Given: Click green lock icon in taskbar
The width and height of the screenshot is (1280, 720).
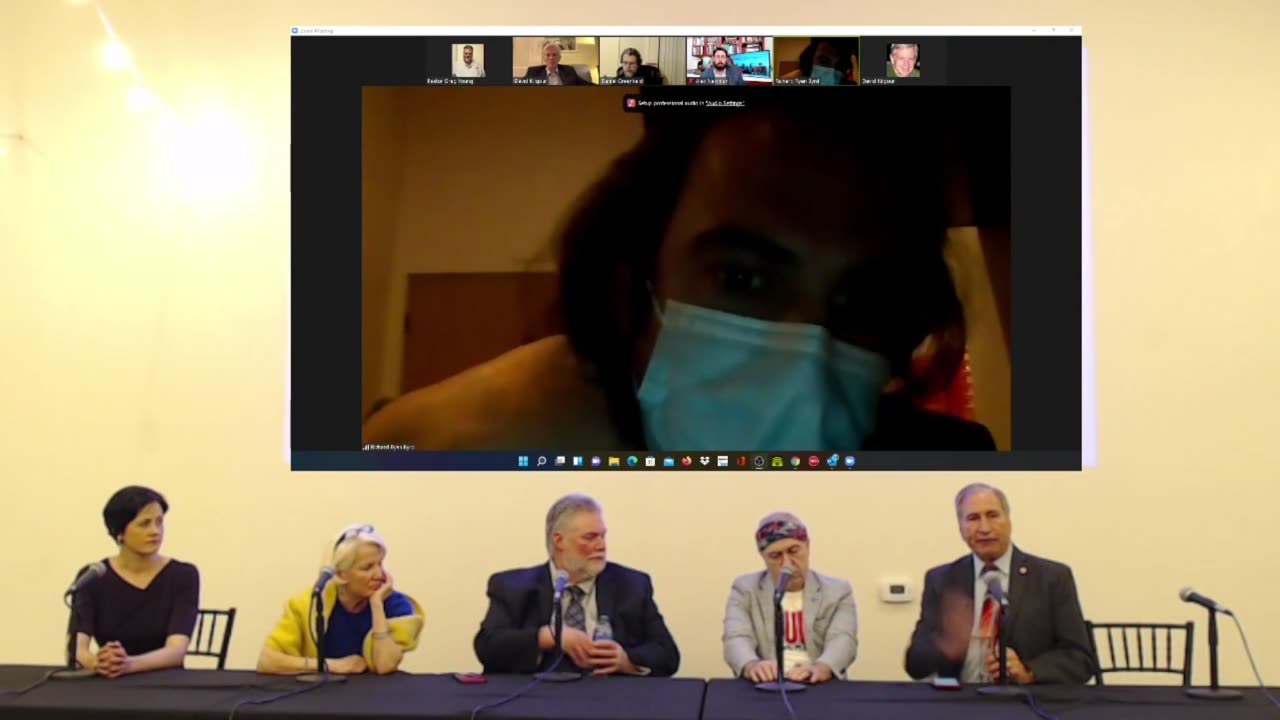Looking at the screenshot, I should 777,461.
